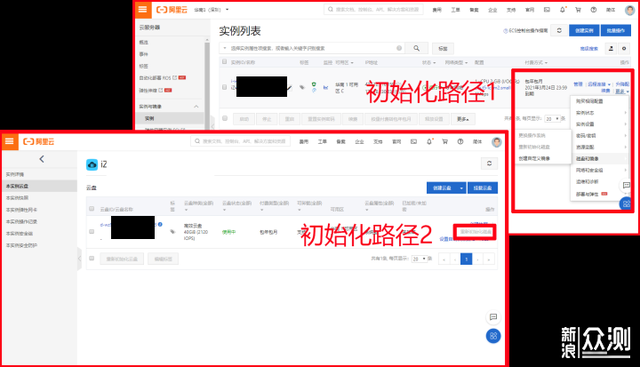640x367 pixels.
Task: Open the page-size dropdown in the disk page
Action: coord(419,259)
